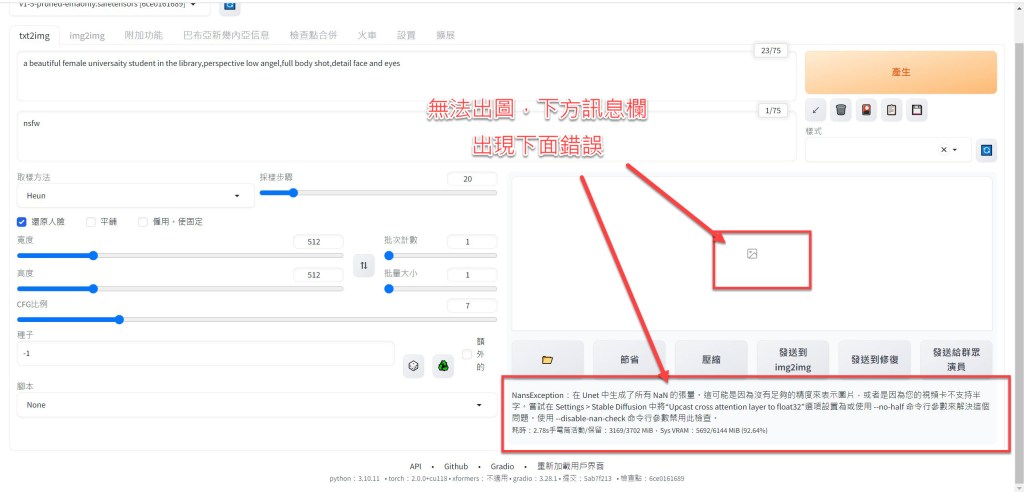Image resolution: width=1024 pixels, height=492 pixels.
Task: Click the clipboard icon to apply styles
Action: click(x=891, y=110)
